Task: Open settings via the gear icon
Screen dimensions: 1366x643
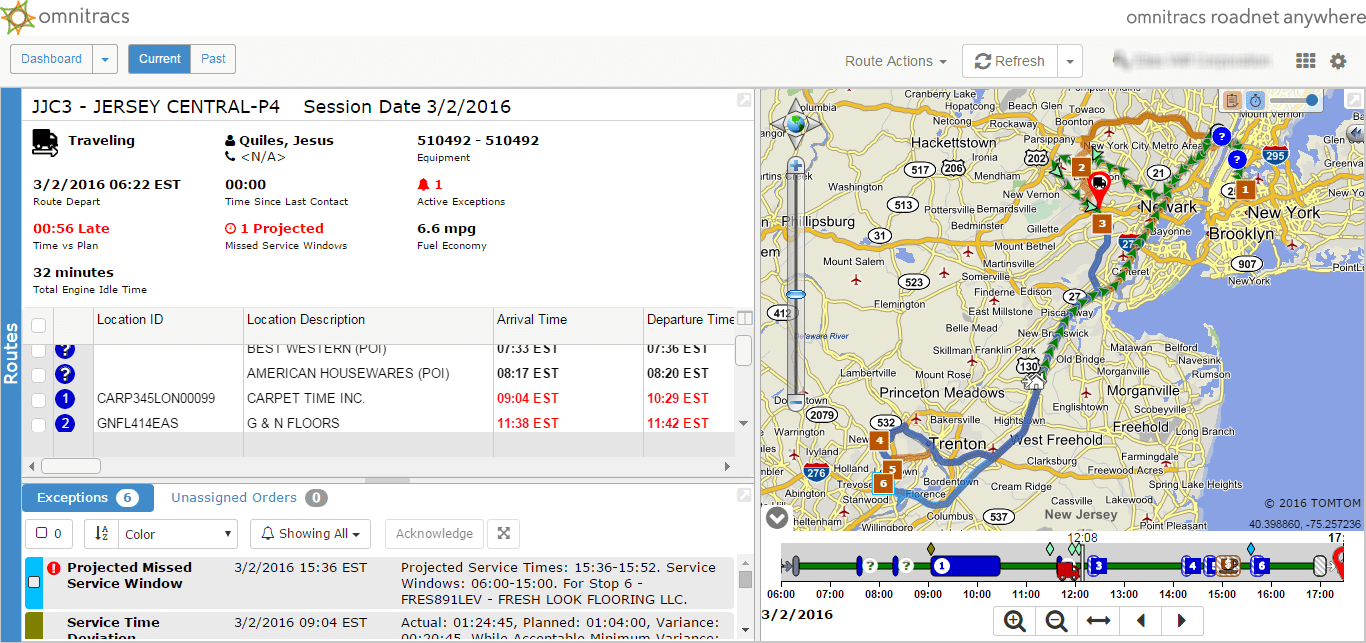Action: tap(1339, 61)
